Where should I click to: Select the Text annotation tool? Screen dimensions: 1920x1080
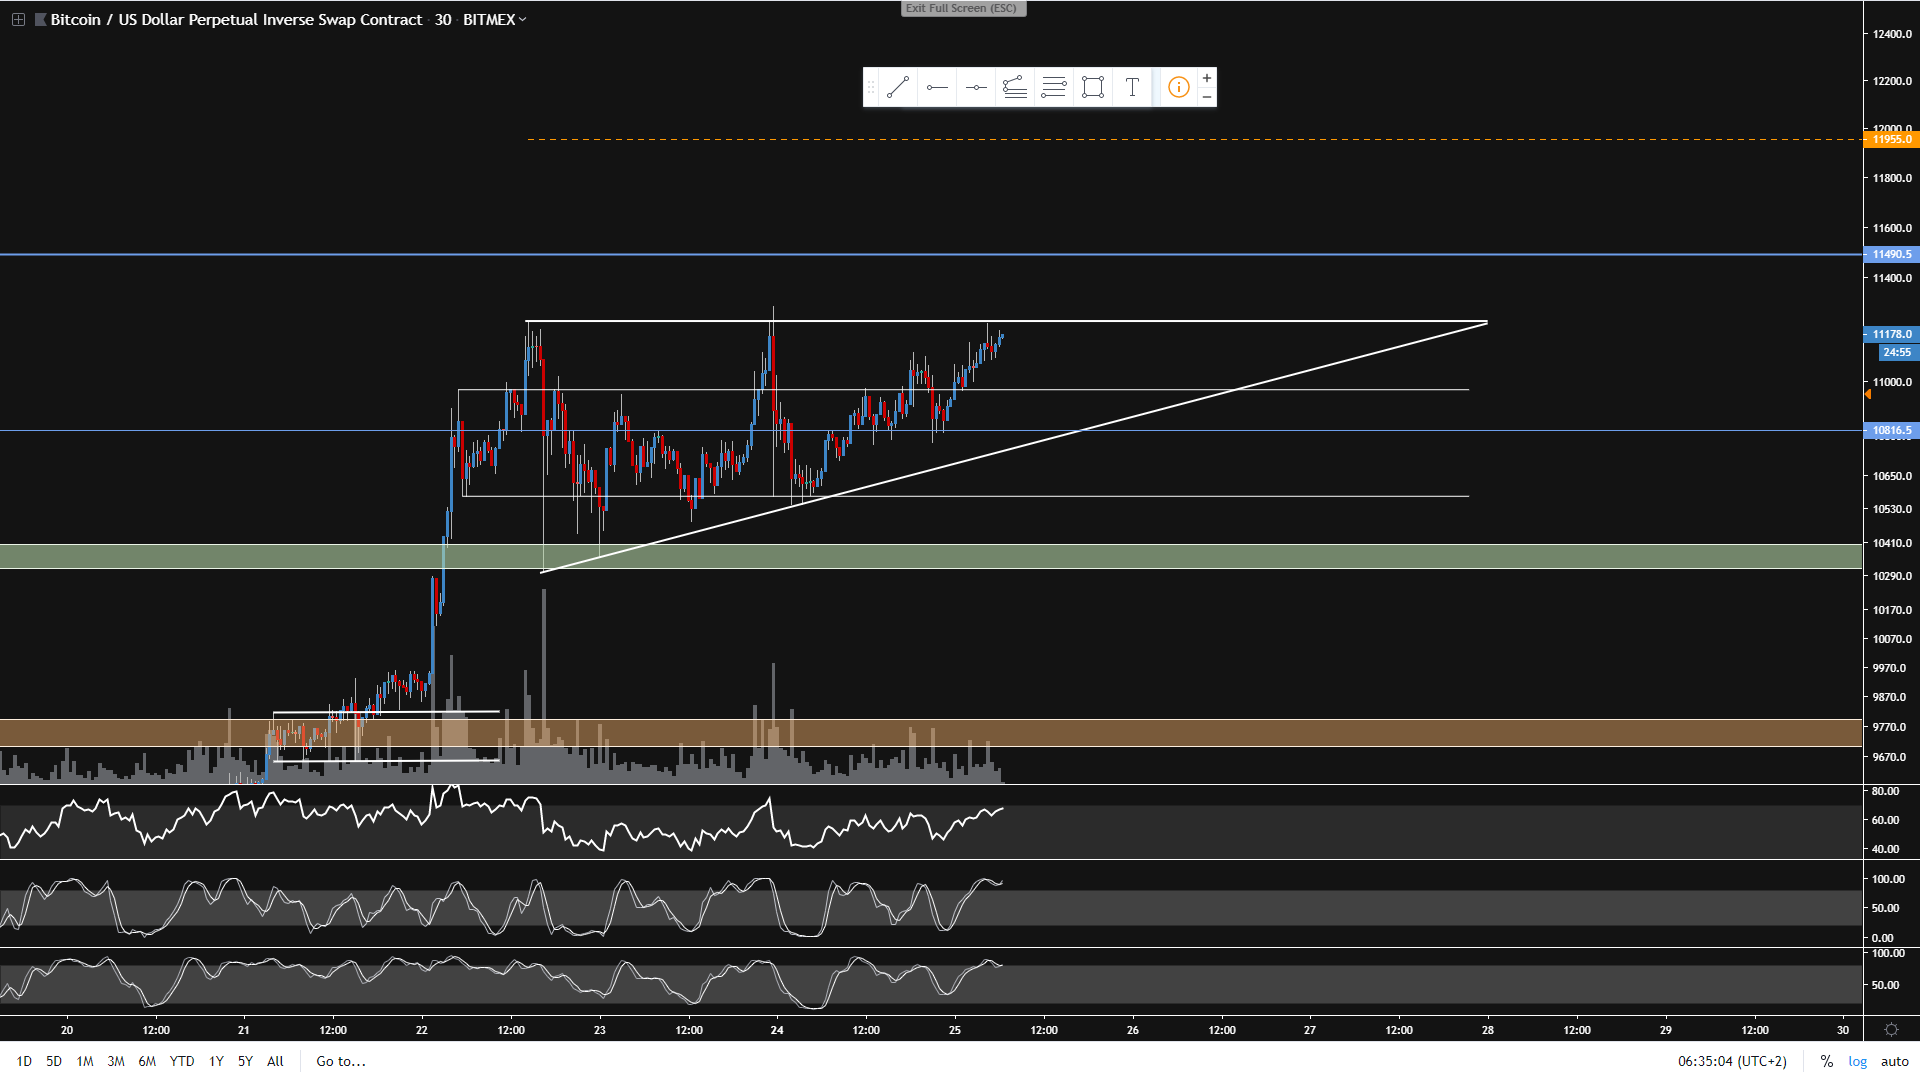(1132, 88)
